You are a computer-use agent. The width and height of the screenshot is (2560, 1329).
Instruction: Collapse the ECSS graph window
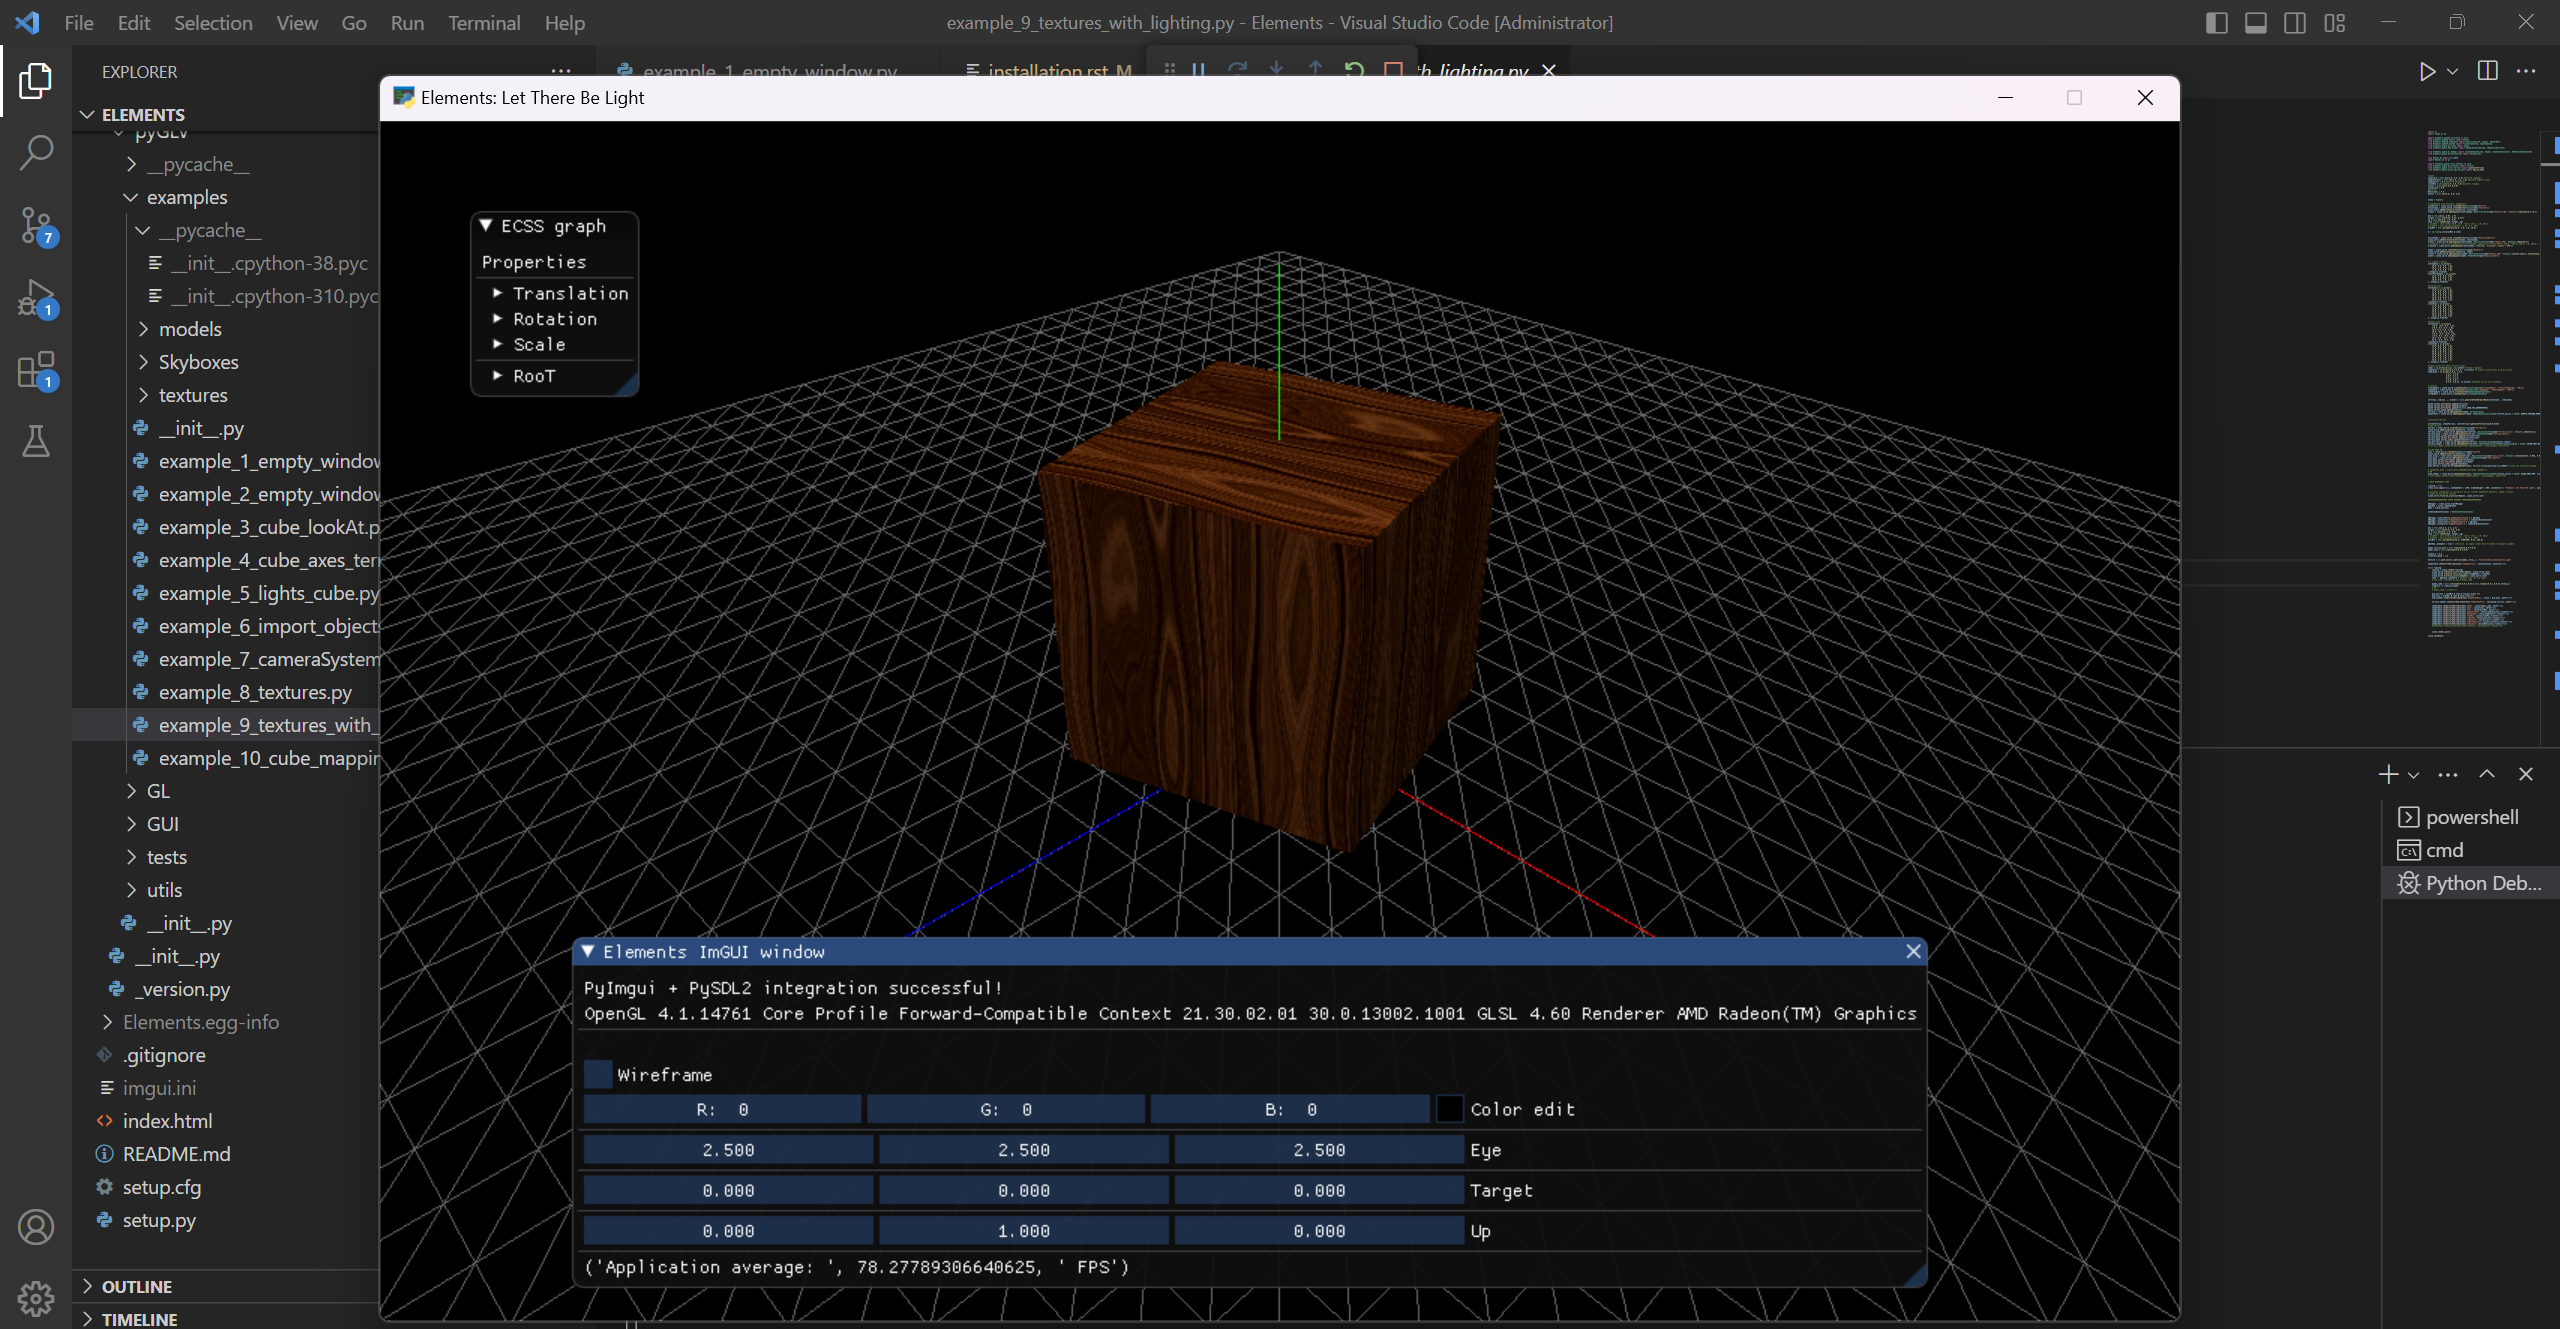point(486,226)
